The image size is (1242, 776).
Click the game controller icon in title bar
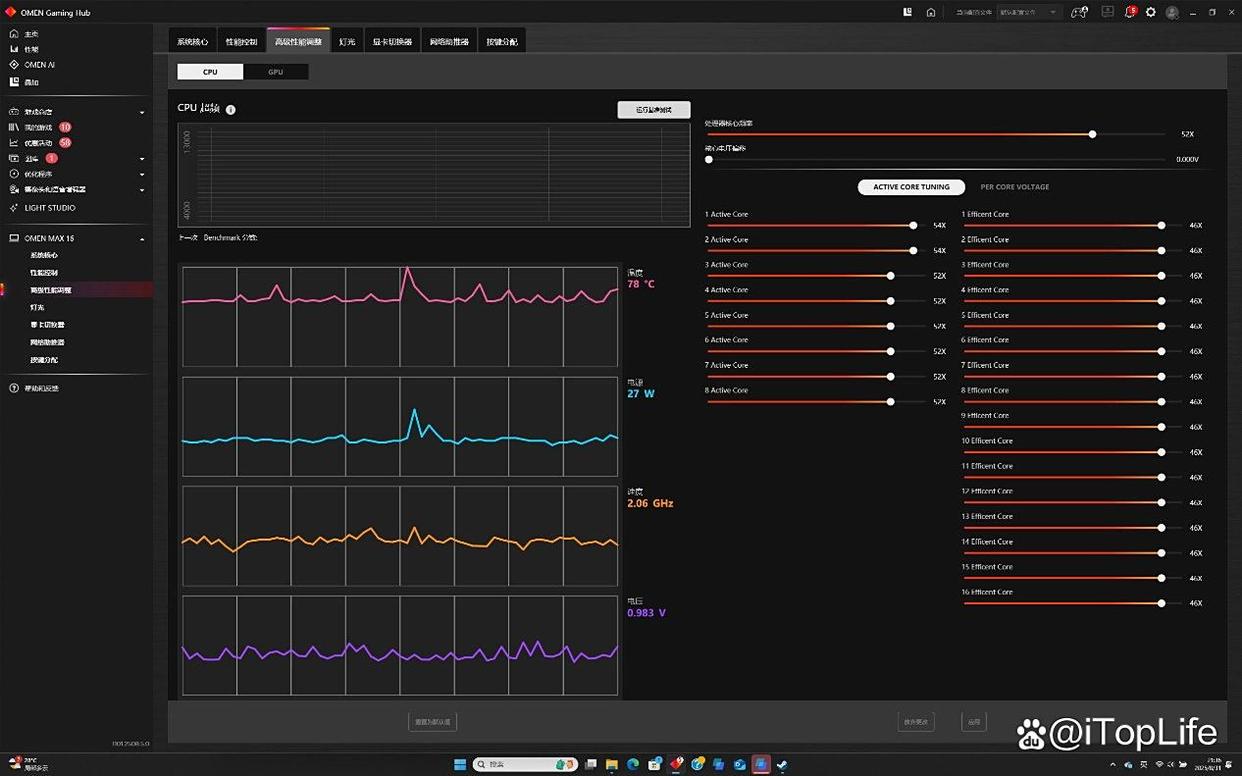[x=1078, y=12]
